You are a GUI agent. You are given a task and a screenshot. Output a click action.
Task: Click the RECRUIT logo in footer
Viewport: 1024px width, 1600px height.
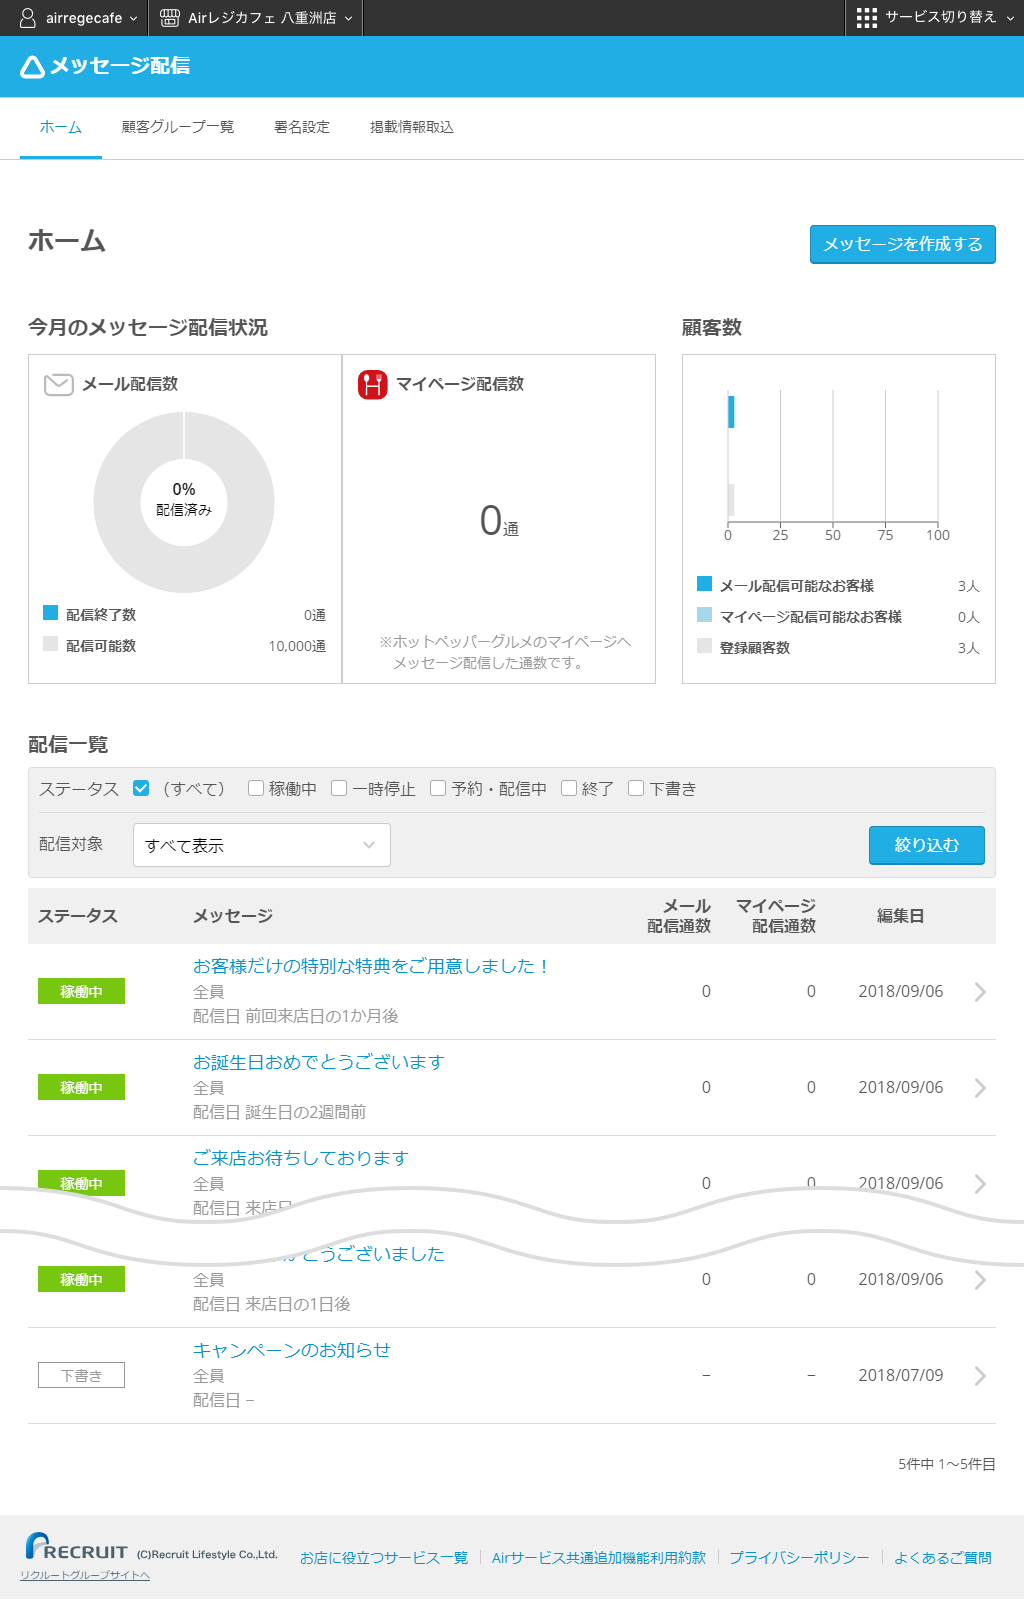pos(77,1547)
